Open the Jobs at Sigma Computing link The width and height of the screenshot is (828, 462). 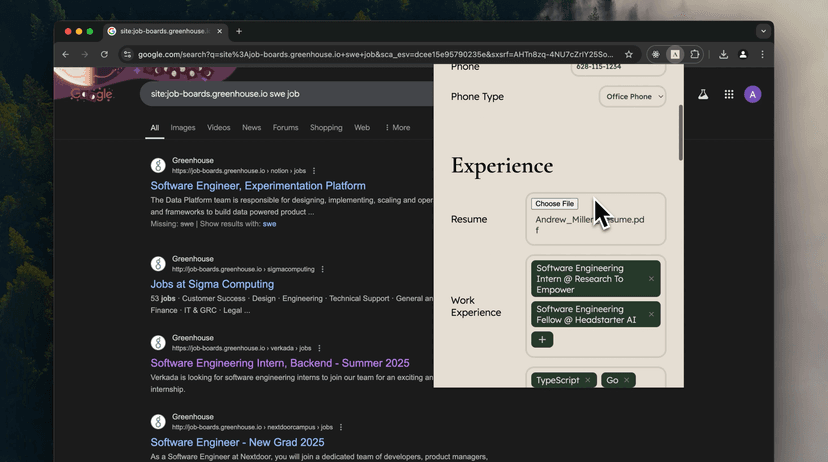pyautogui.click(x=212, y=284)
